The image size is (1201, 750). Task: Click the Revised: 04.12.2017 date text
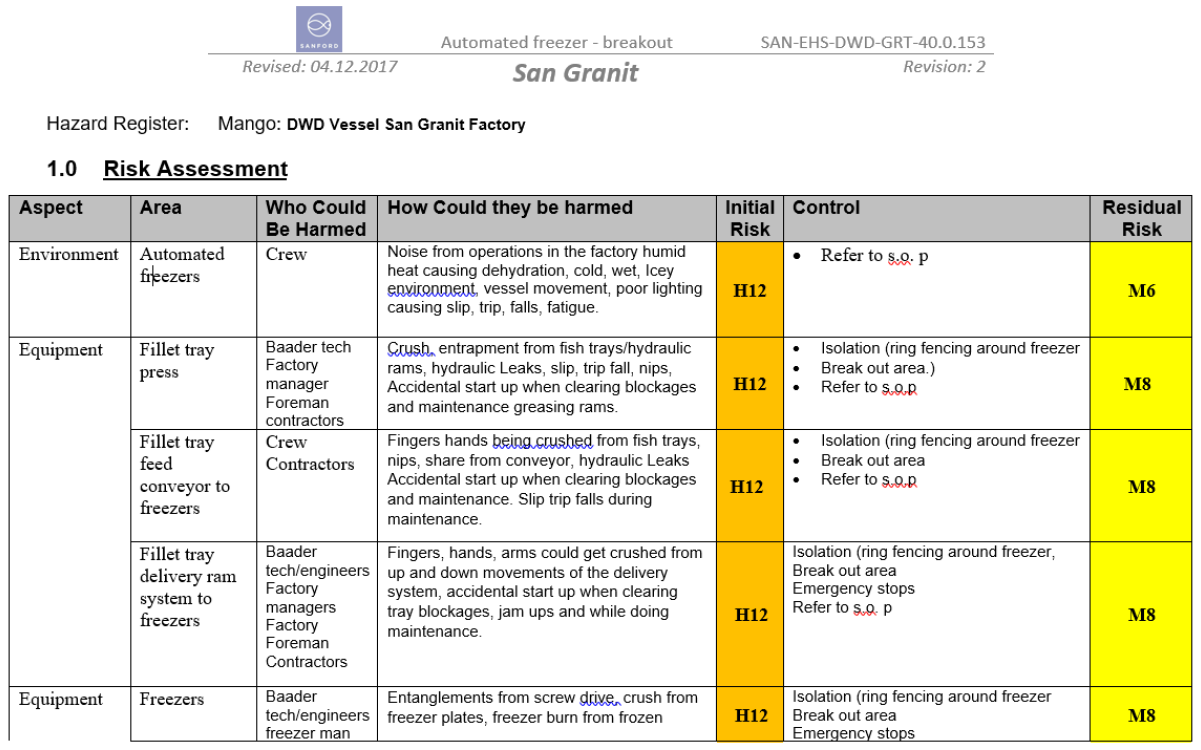click(x=319, y=66)
